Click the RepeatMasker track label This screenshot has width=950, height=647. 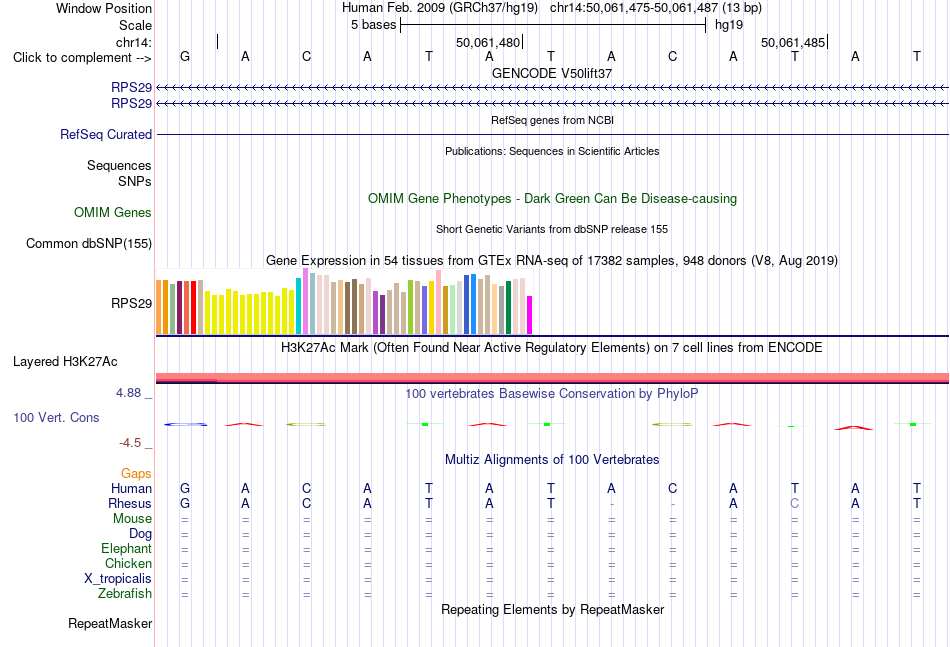(x=110, y=623)
